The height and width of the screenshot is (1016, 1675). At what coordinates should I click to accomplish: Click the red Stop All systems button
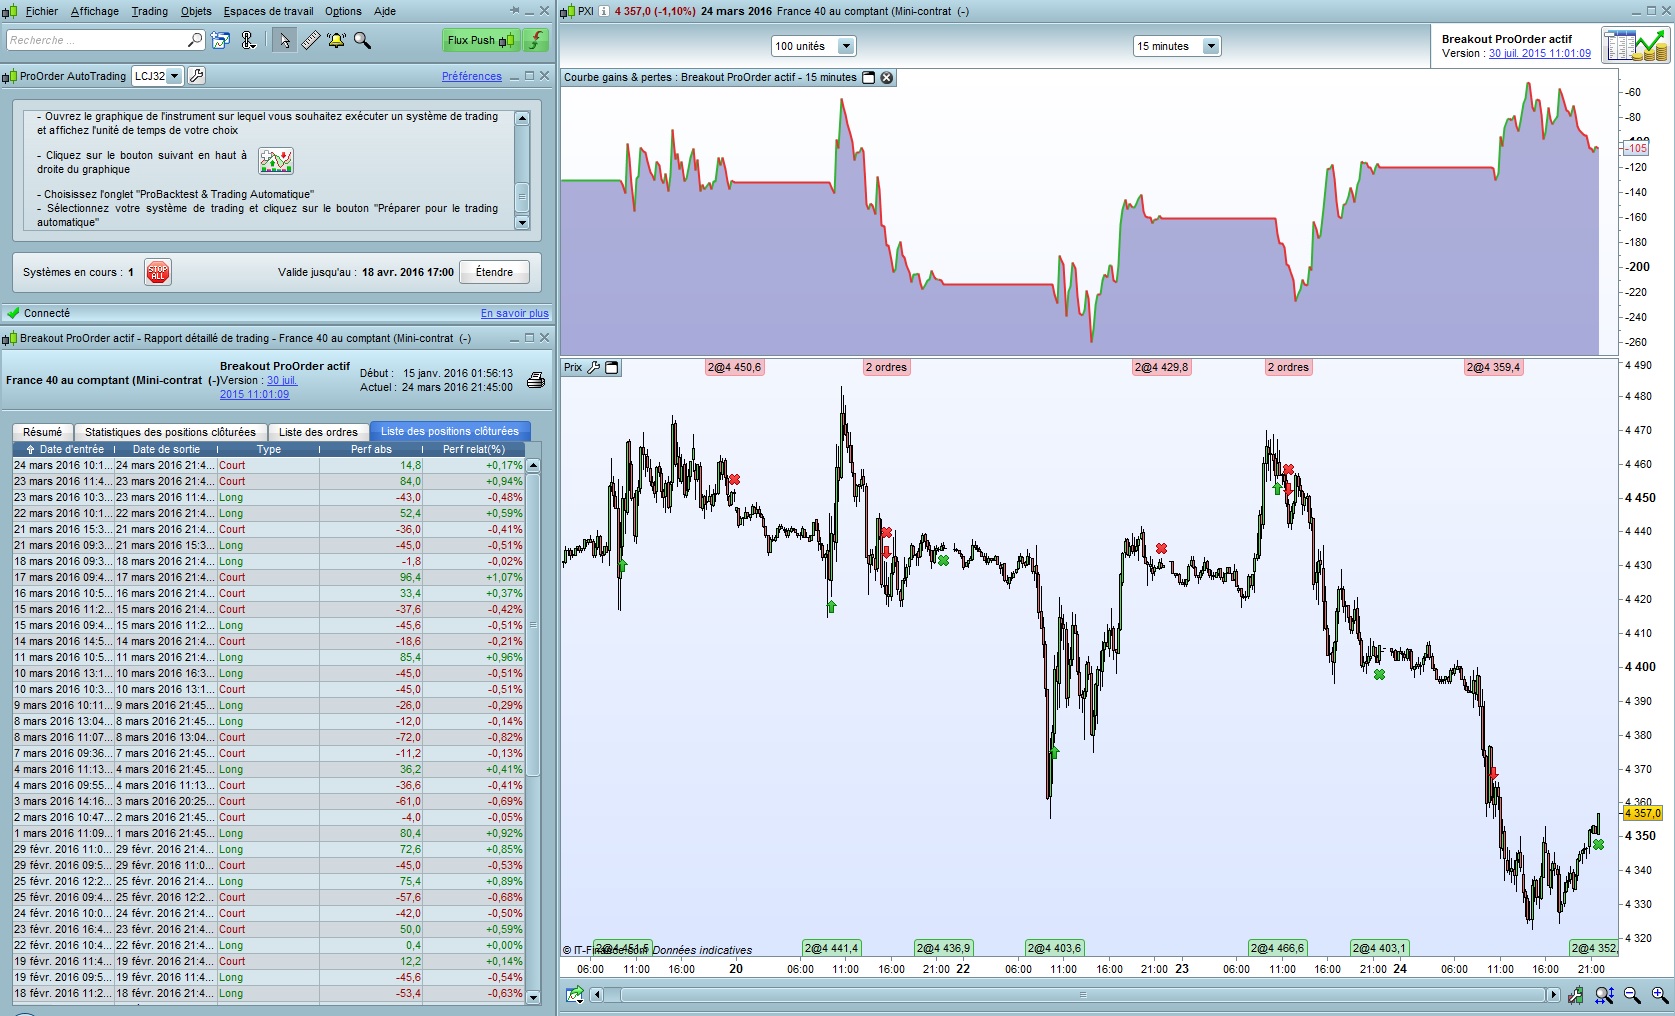click(x=158, y=272)
